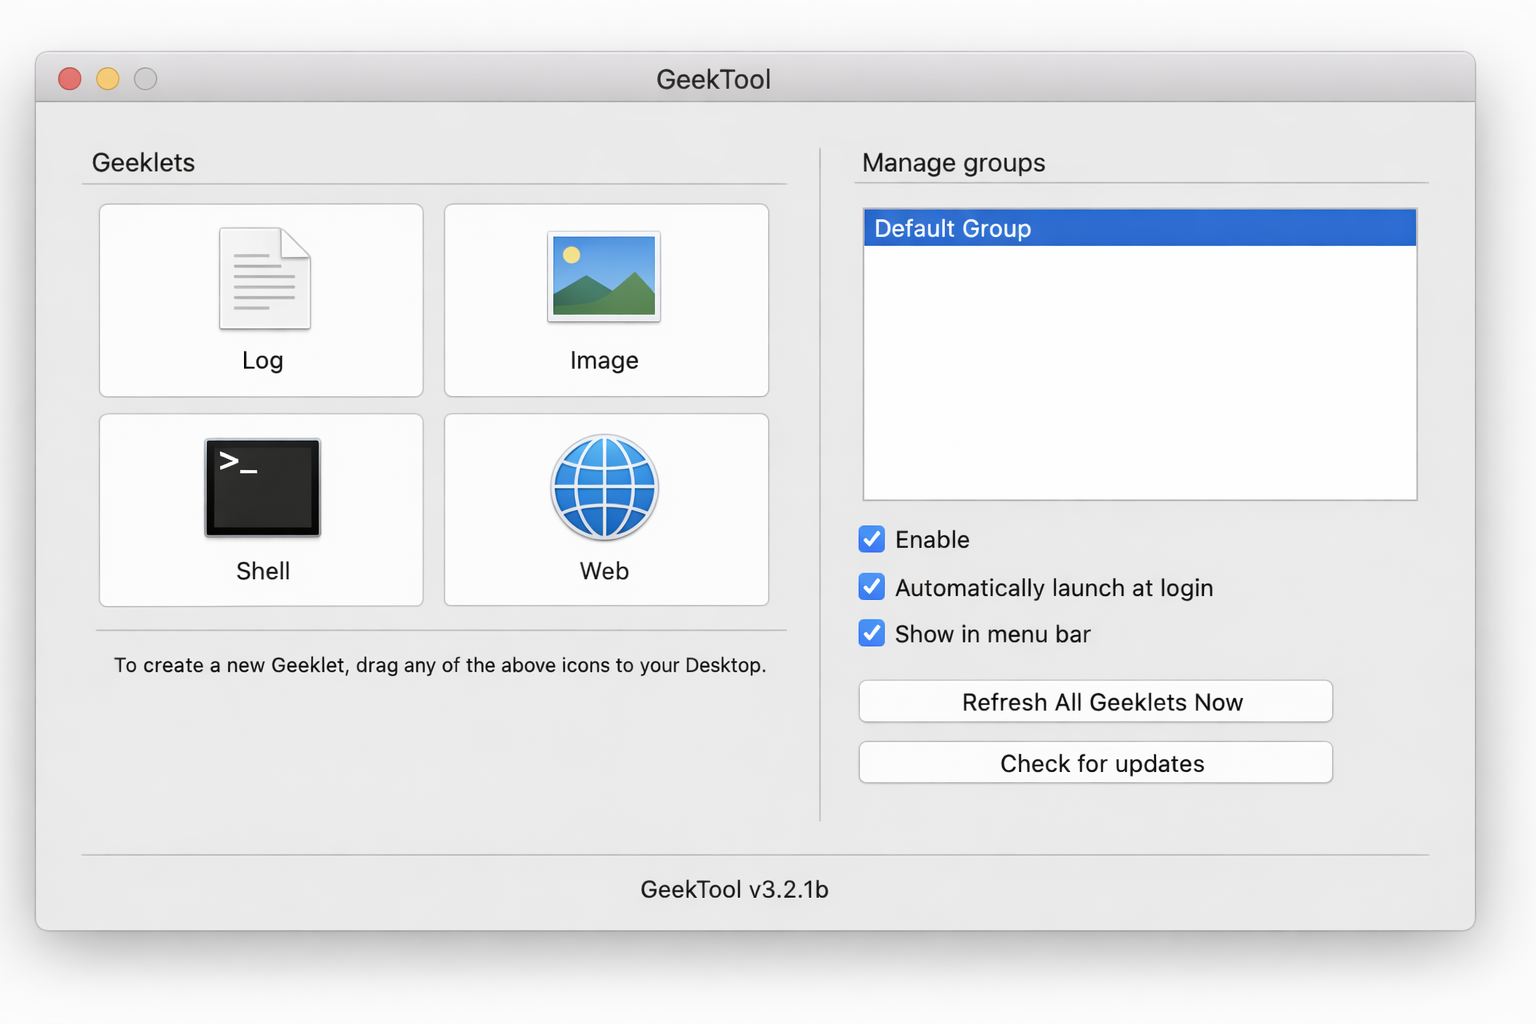This screenshot has width=1536, height=1024.
Task: Close the GeekTool window
Action: 70,79
